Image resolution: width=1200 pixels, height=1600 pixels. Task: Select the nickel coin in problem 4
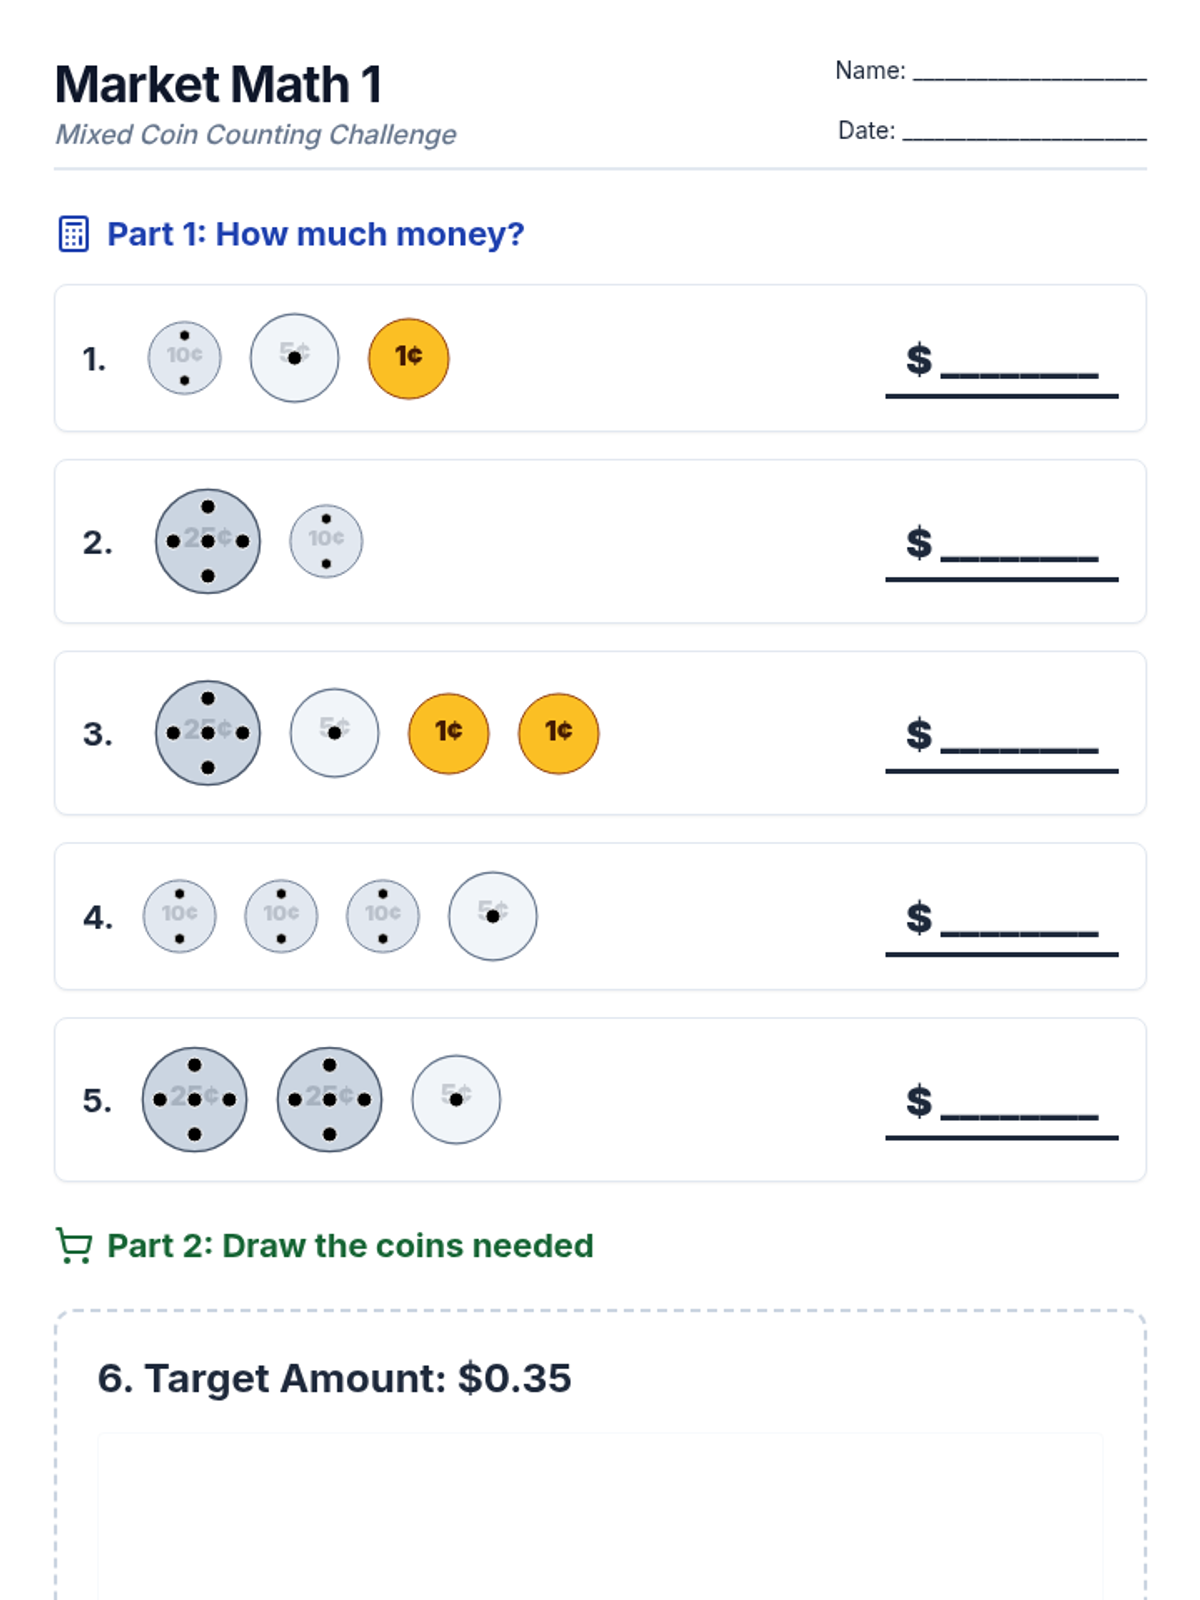pyautogui.click(x=492, y=916)
